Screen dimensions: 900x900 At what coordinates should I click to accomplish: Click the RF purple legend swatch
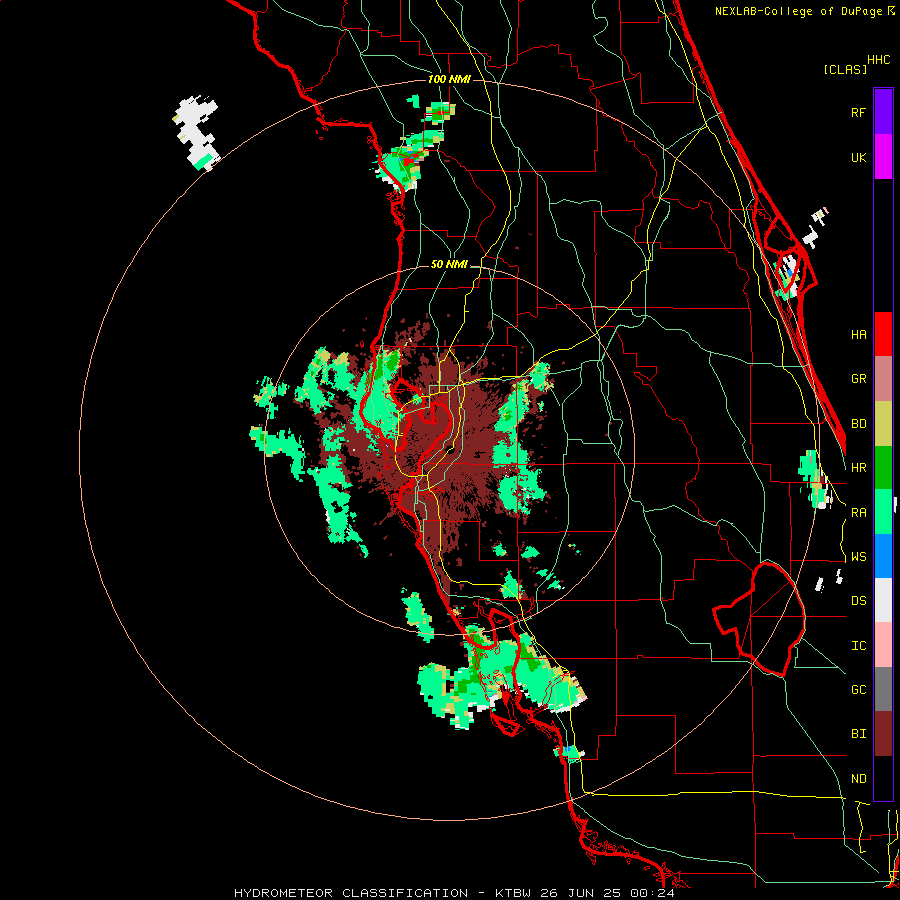click(x=883, y=112)
